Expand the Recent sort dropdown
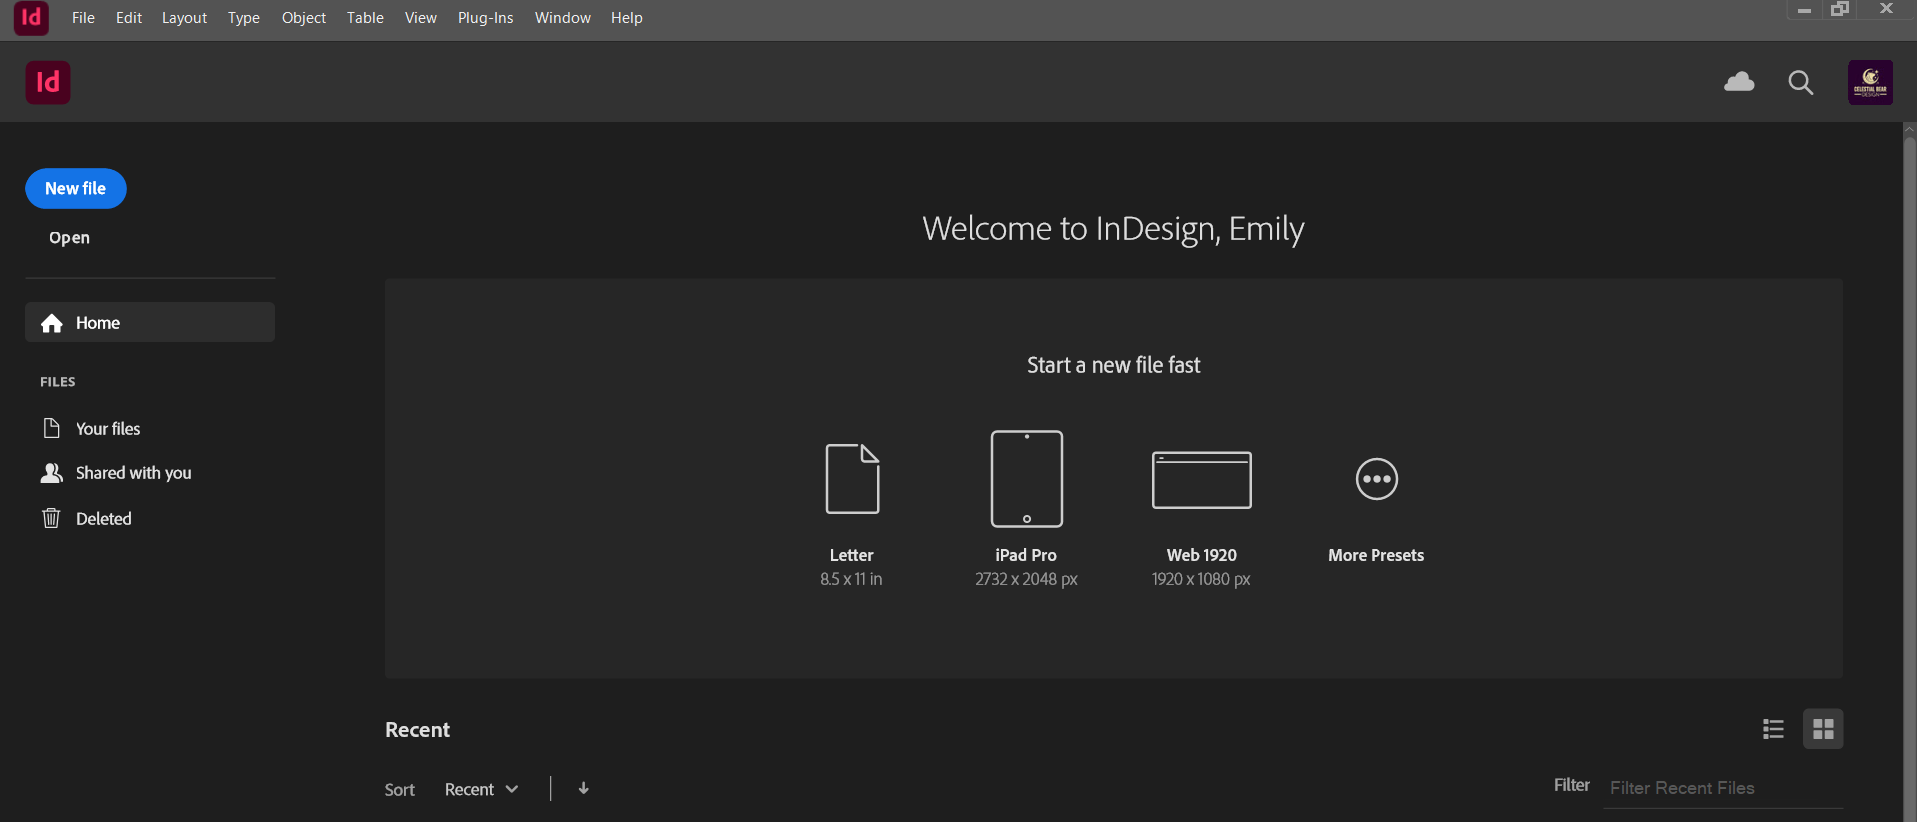Image resolution: width=1917 pixels, height=822 pixels. pos(481,789)
